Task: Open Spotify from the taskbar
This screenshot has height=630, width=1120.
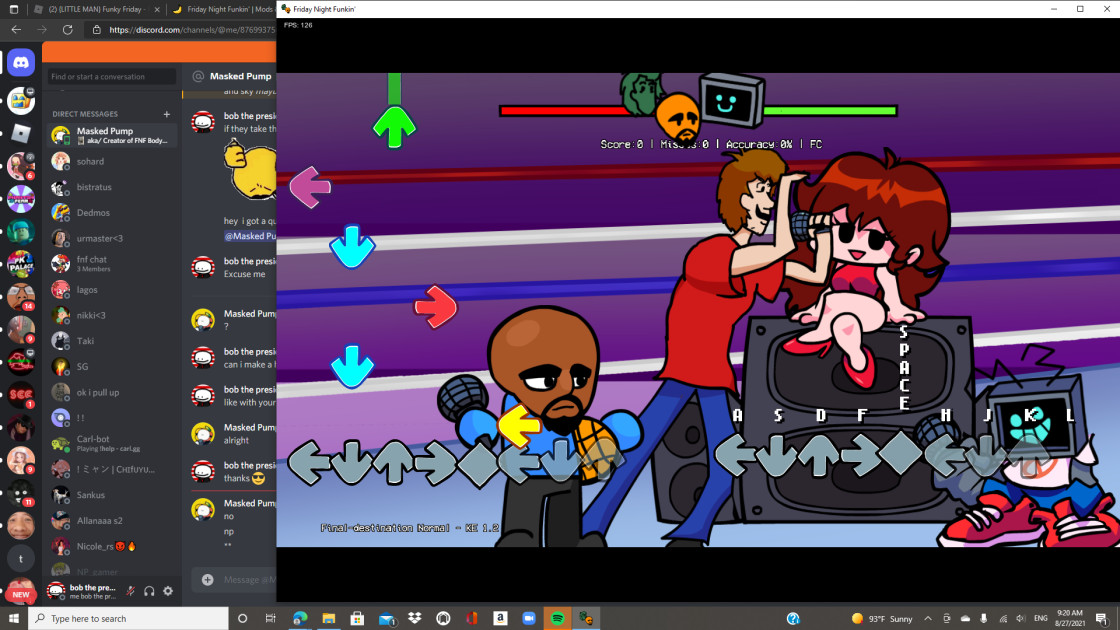Action: coord(558,618)
